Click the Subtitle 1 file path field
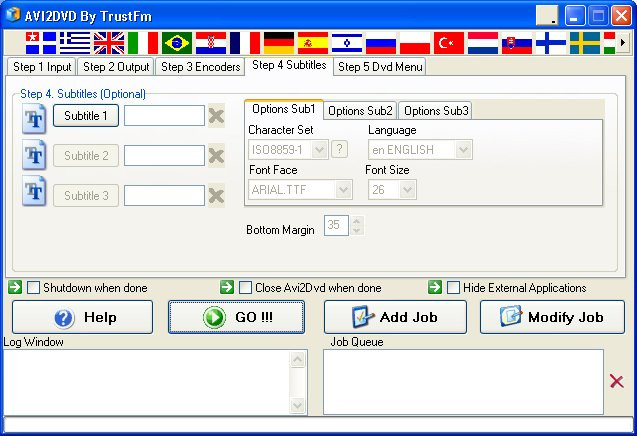This screenshot has height=436, width=637. point(164,116)
